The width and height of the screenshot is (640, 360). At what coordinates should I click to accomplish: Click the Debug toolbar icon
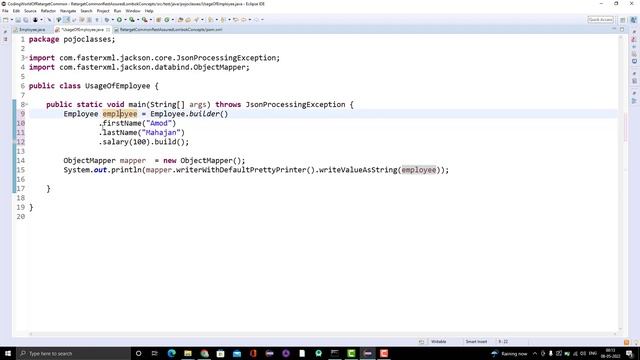pos(107,20)
